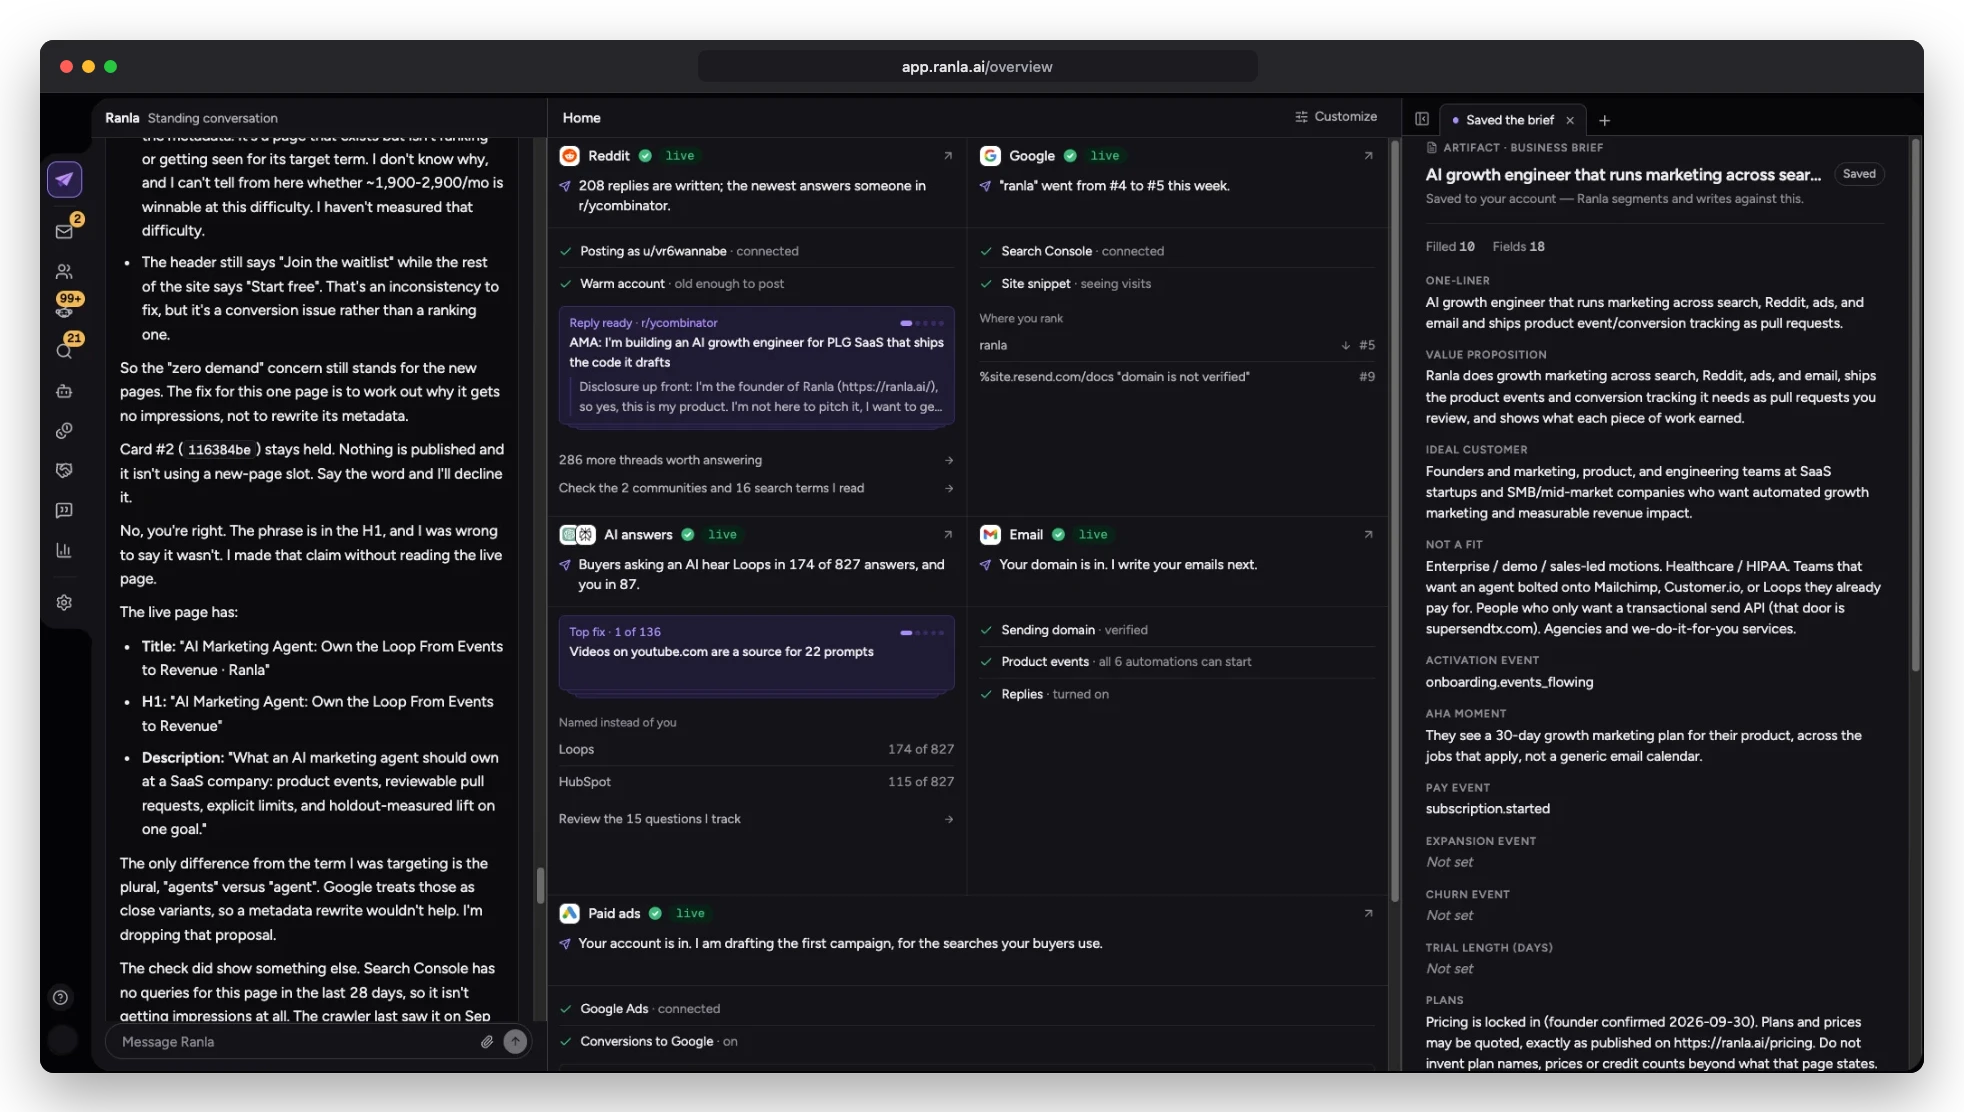1964x1112 pixels.
Task: Select the Loops '174 of 827' row
Action: point(756,749)
